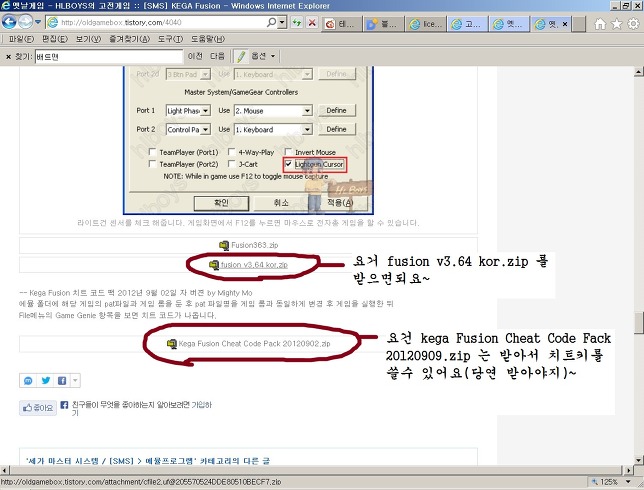
Task: Click zip icon beside Fusion363.zip
Action: pos(224,246)
